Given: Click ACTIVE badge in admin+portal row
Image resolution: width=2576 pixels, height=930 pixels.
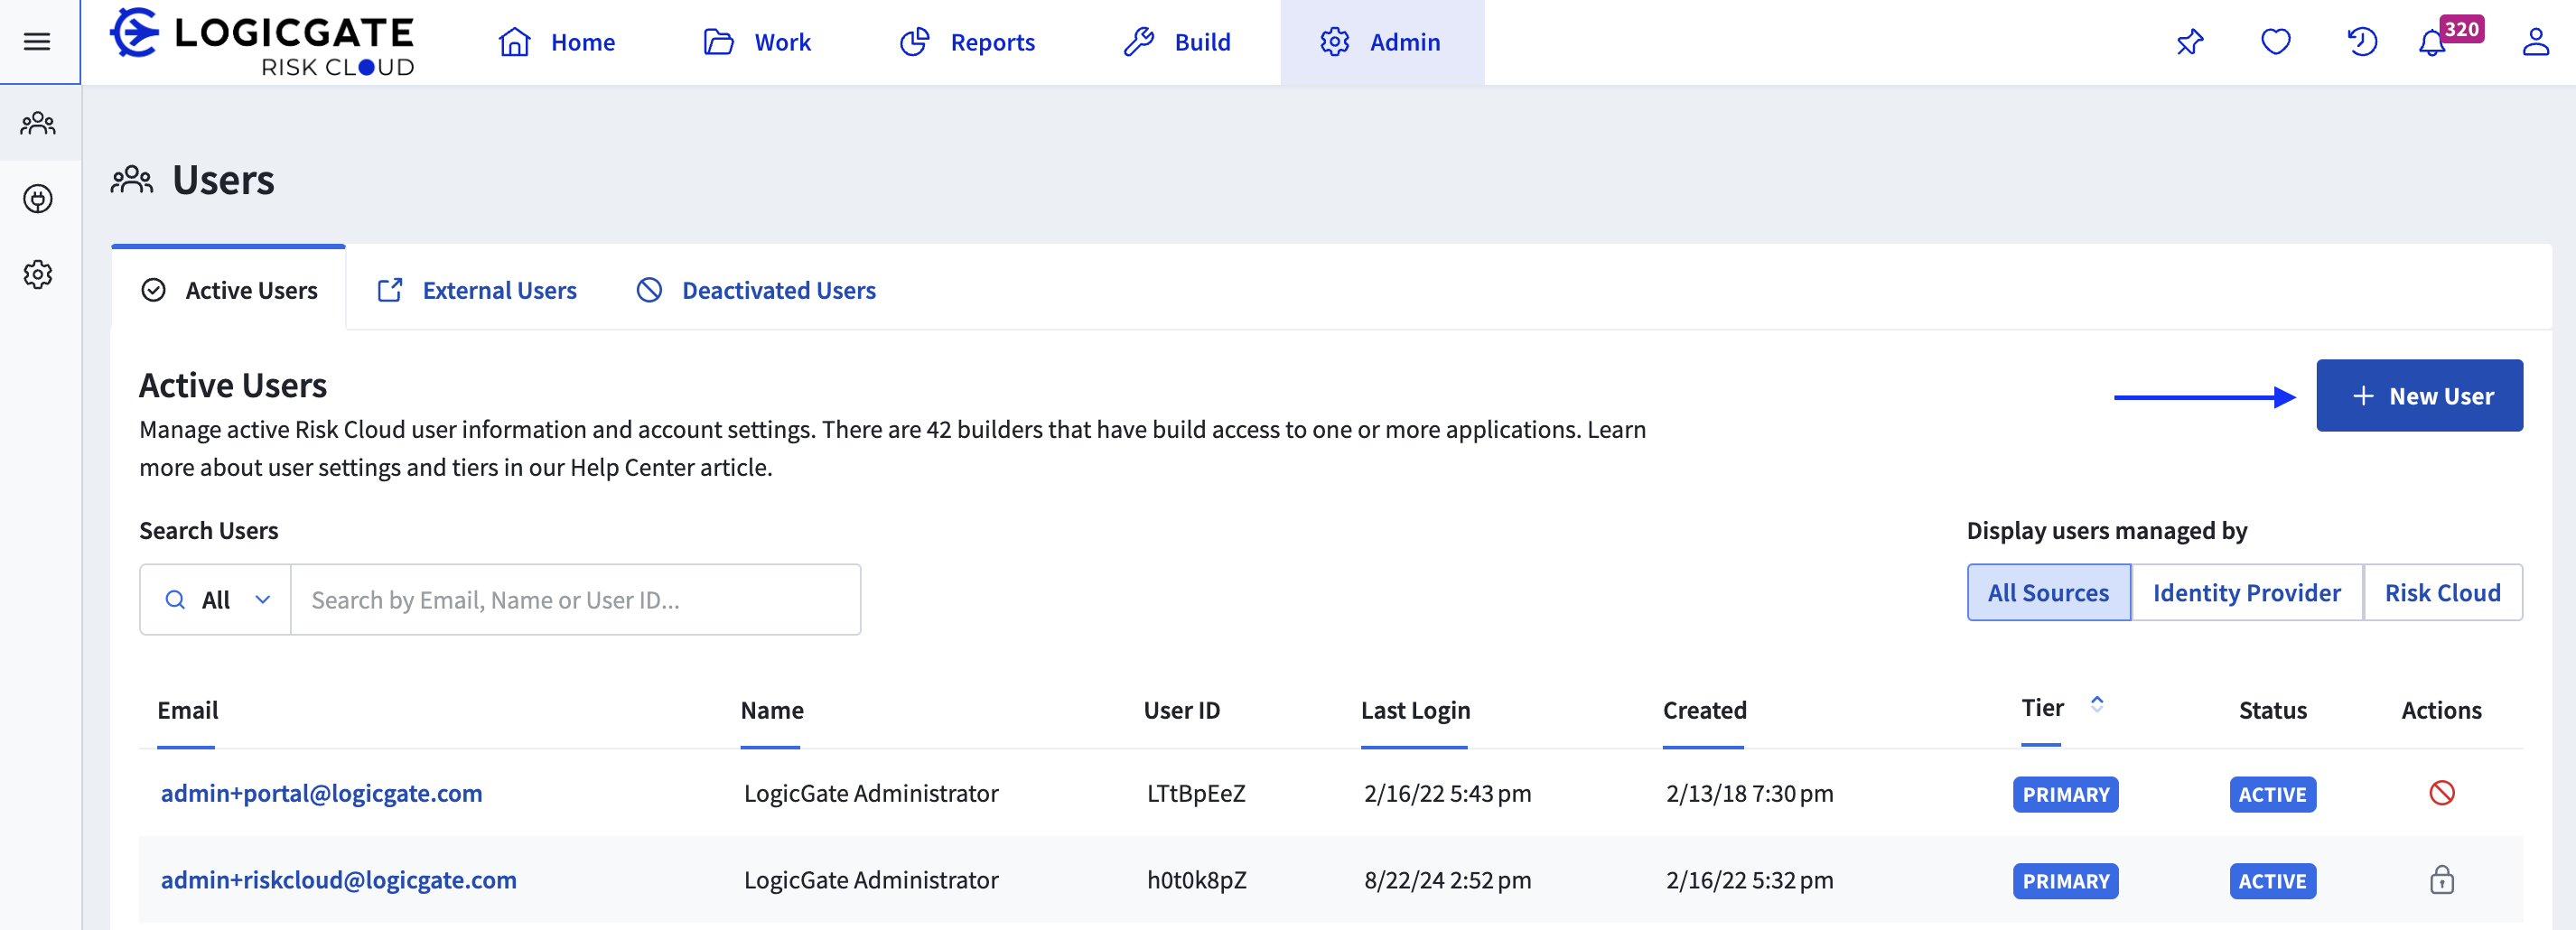Looking at the screenshot, I should [x=2272, y=795].
